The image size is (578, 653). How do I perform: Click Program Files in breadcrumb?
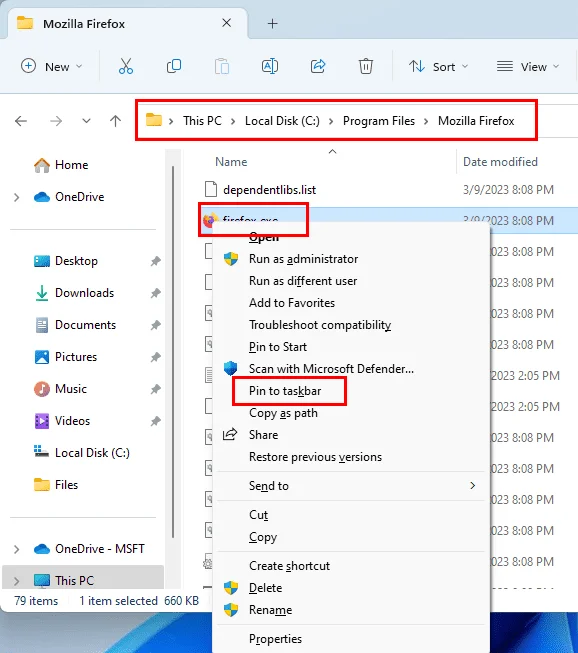click(x=379, y=121)
